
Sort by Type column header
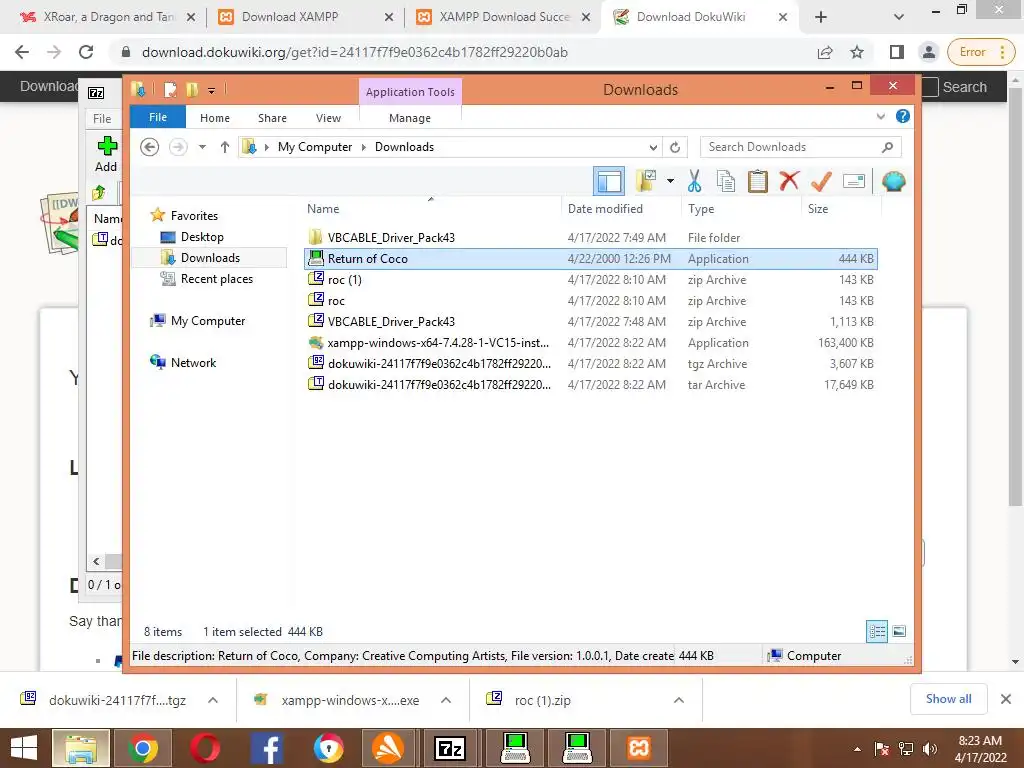(741, 208)
